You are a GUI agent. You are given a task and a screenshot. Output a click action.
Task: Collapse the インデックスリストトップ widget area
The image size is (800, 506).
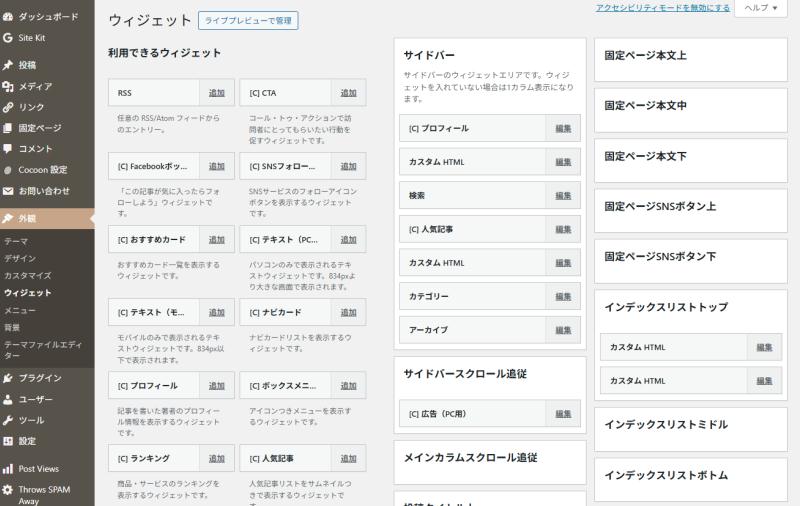click(x=690, y=307)
